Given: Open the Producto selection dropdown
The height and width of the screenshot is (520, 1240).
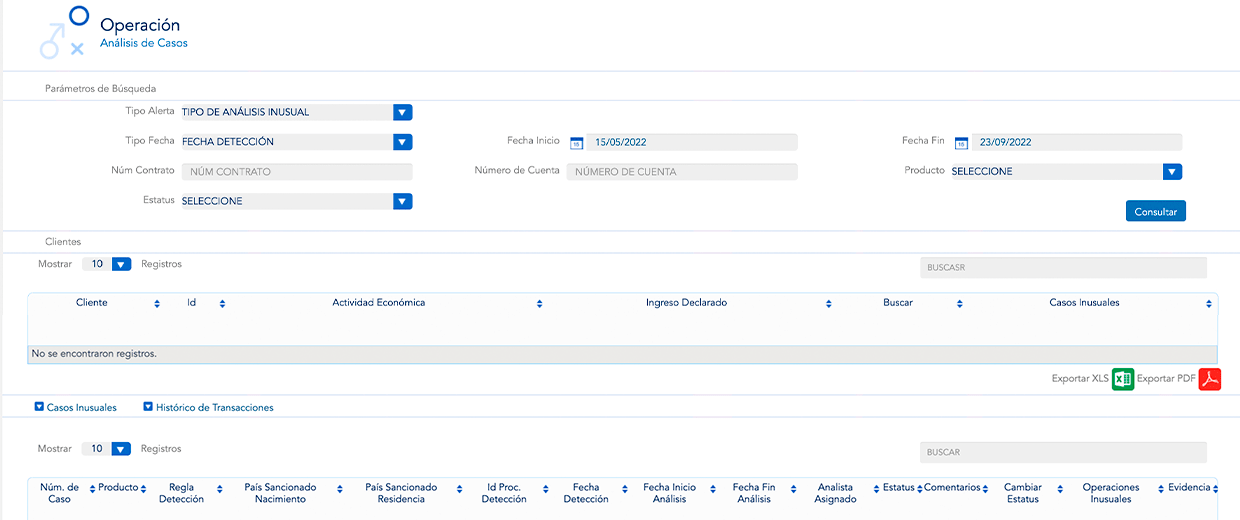Looking at the screenshot, I should [1172, 172].
